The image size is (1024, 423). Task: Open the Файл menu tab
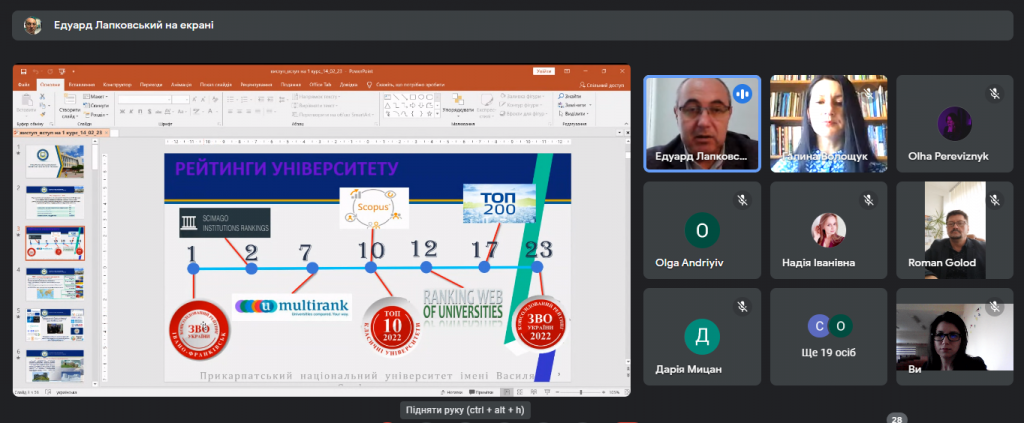24,85
